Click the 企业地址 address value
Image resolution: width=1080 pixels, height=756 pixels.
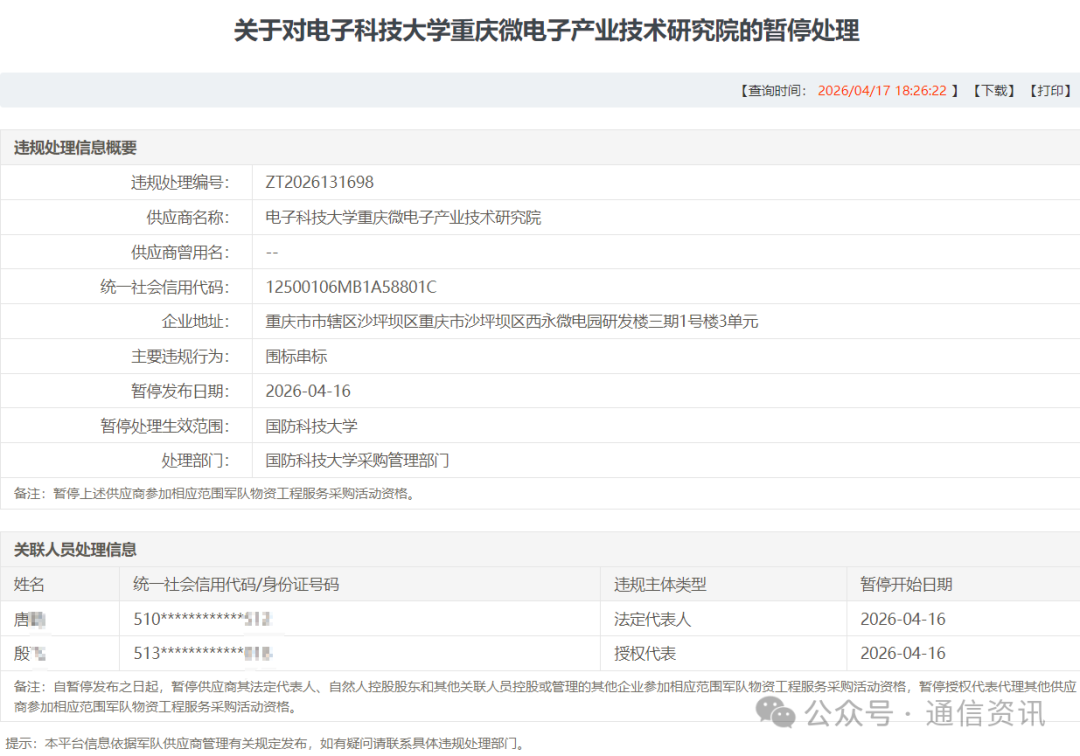[511, 322]
